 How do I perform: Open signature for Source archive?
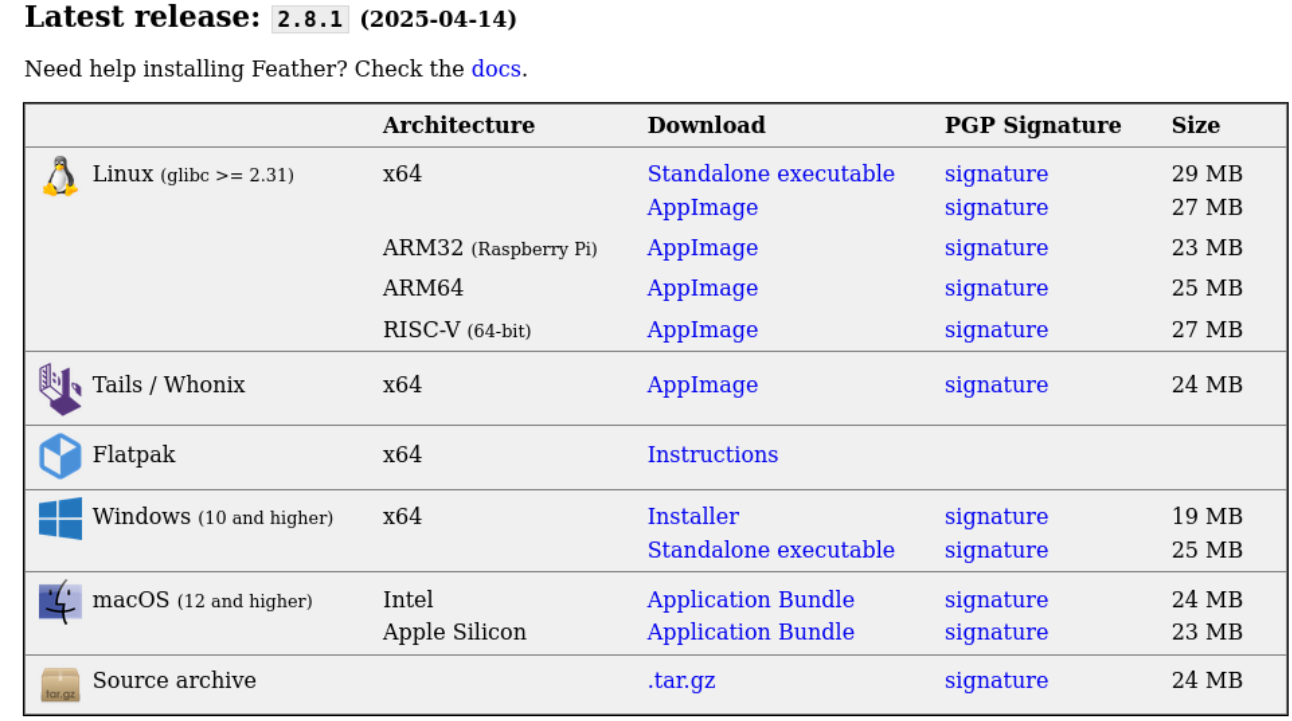point(996,681)
